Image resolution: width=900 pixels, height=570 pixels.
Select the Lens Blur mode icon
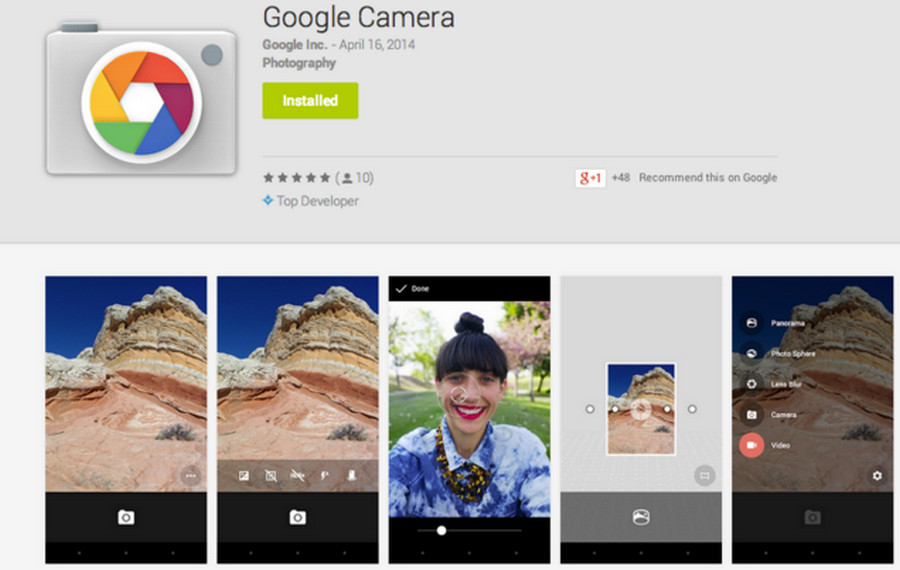click(x=751, y=384)
